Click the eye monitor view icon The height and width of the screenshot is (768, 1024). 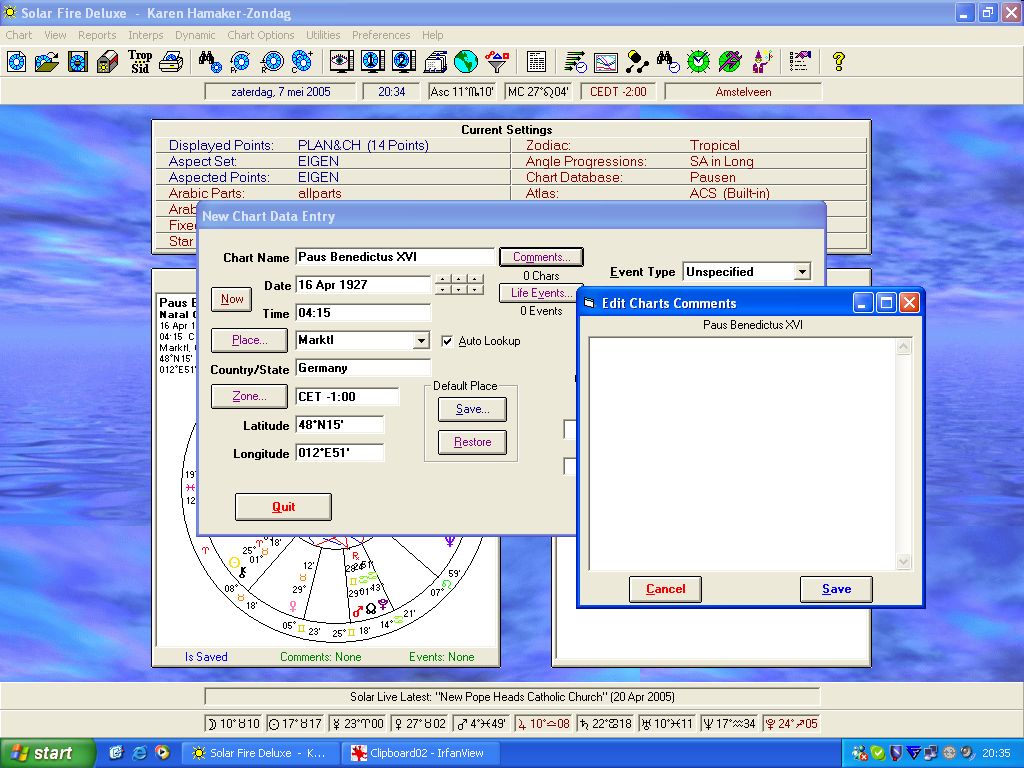341,62
